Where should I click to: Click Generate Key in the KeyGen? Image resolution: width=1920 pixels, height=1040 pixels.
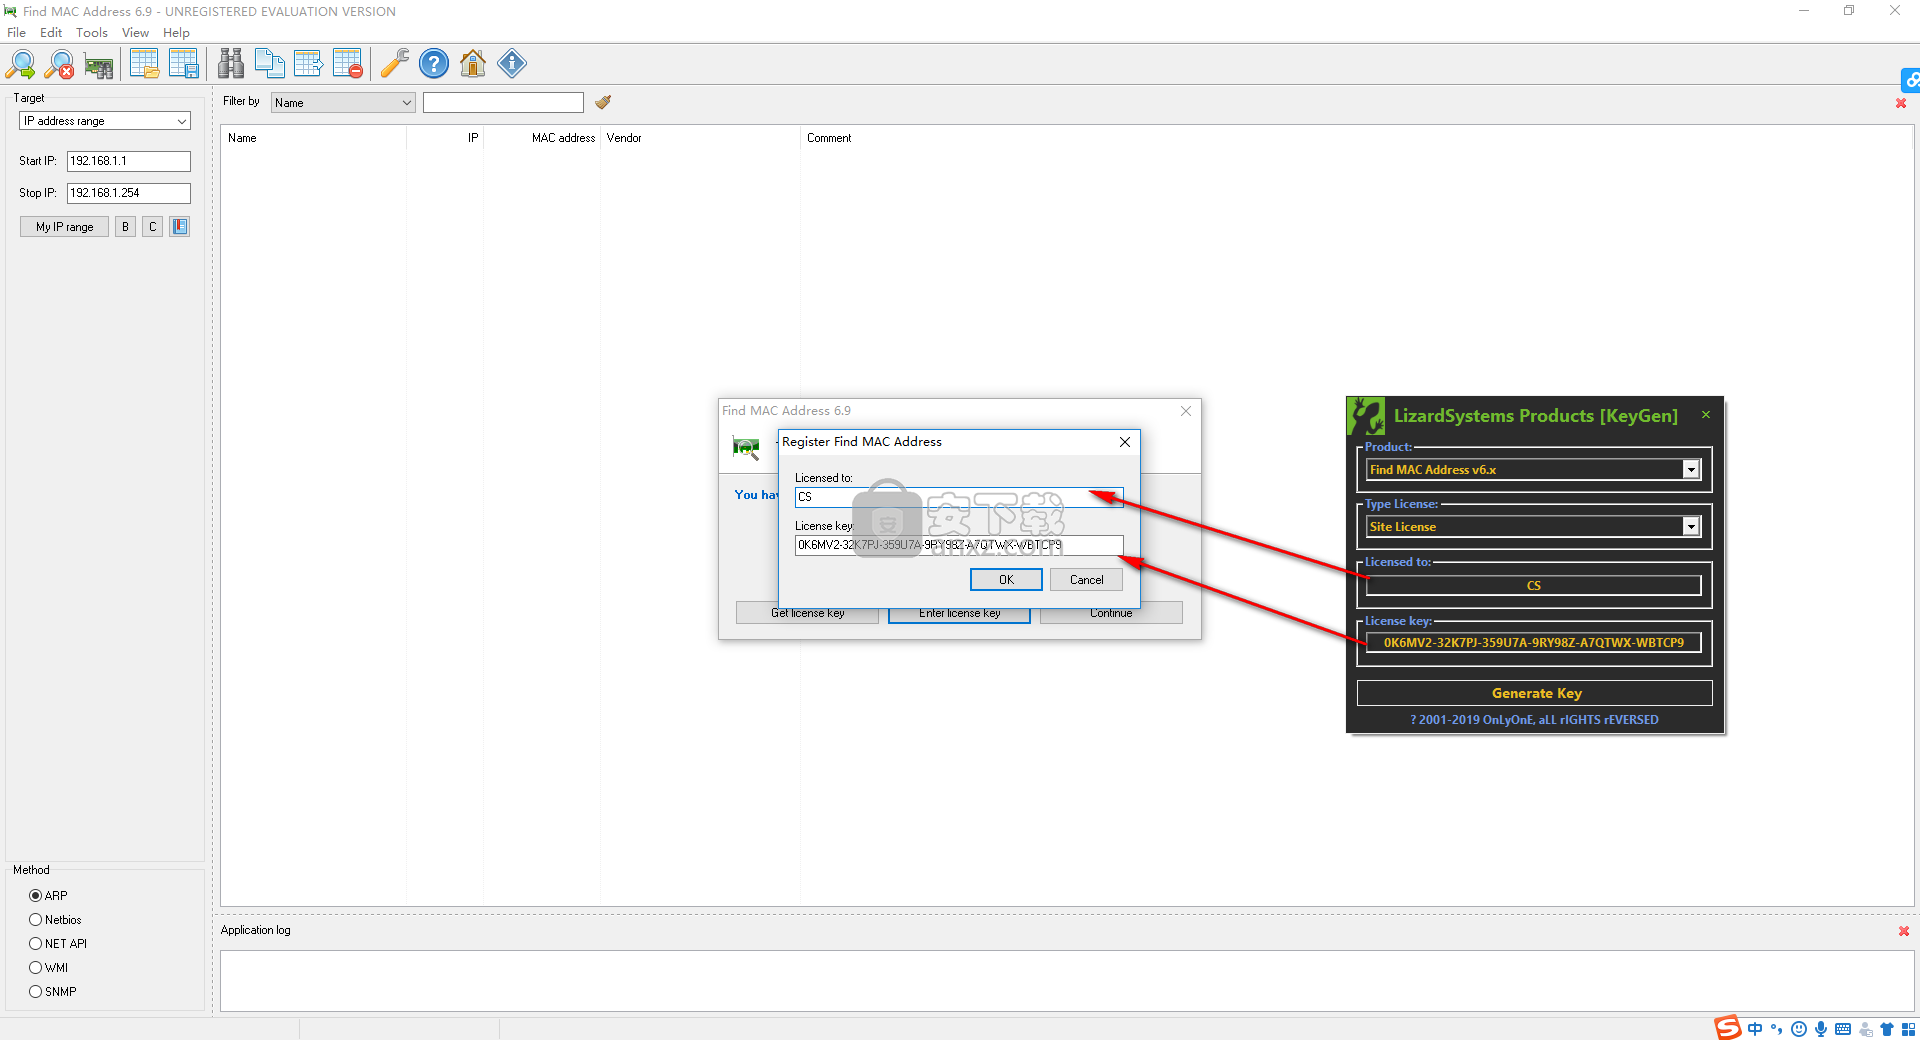tap(1535, 693)
